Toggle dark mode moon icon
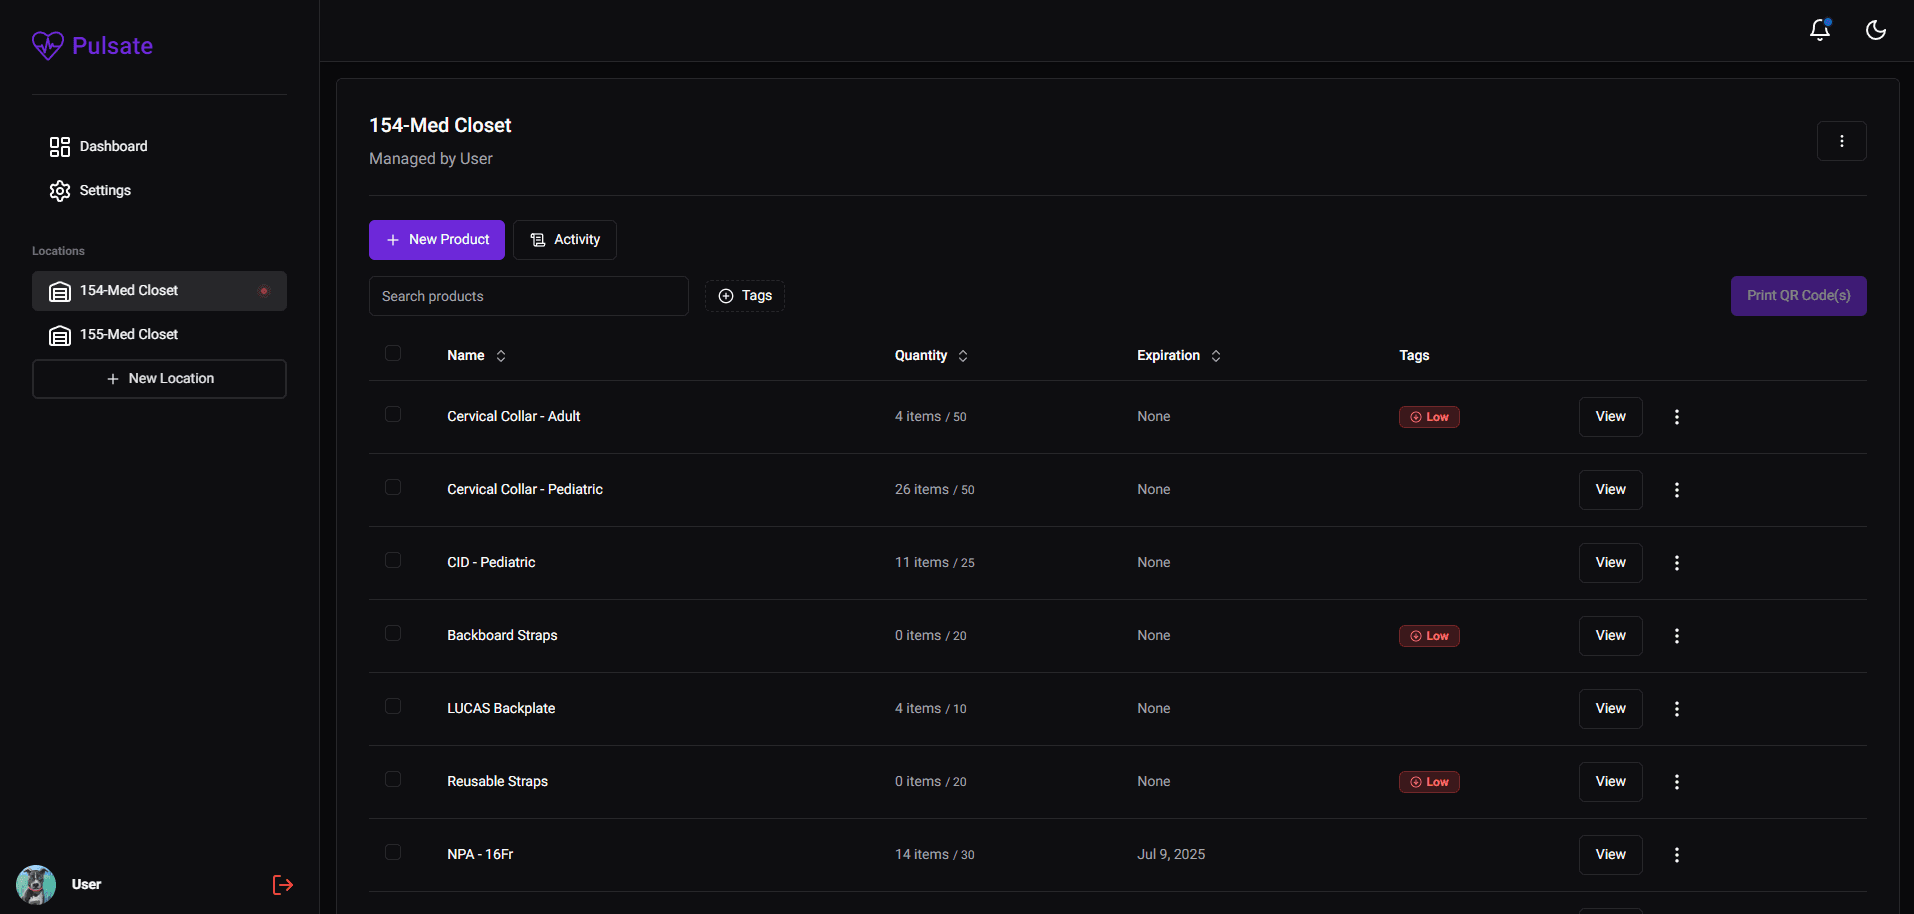 (x=1875, y=30)
